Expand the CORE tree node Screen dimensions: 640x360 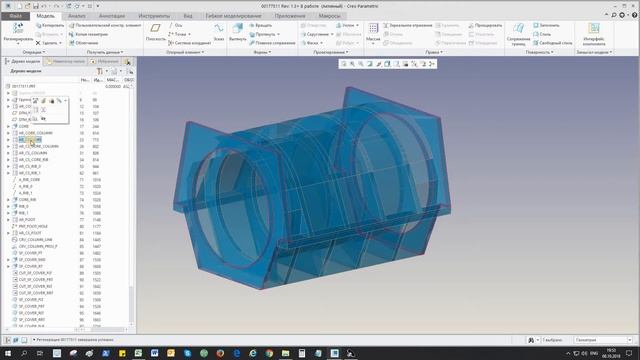coord(8,127)
